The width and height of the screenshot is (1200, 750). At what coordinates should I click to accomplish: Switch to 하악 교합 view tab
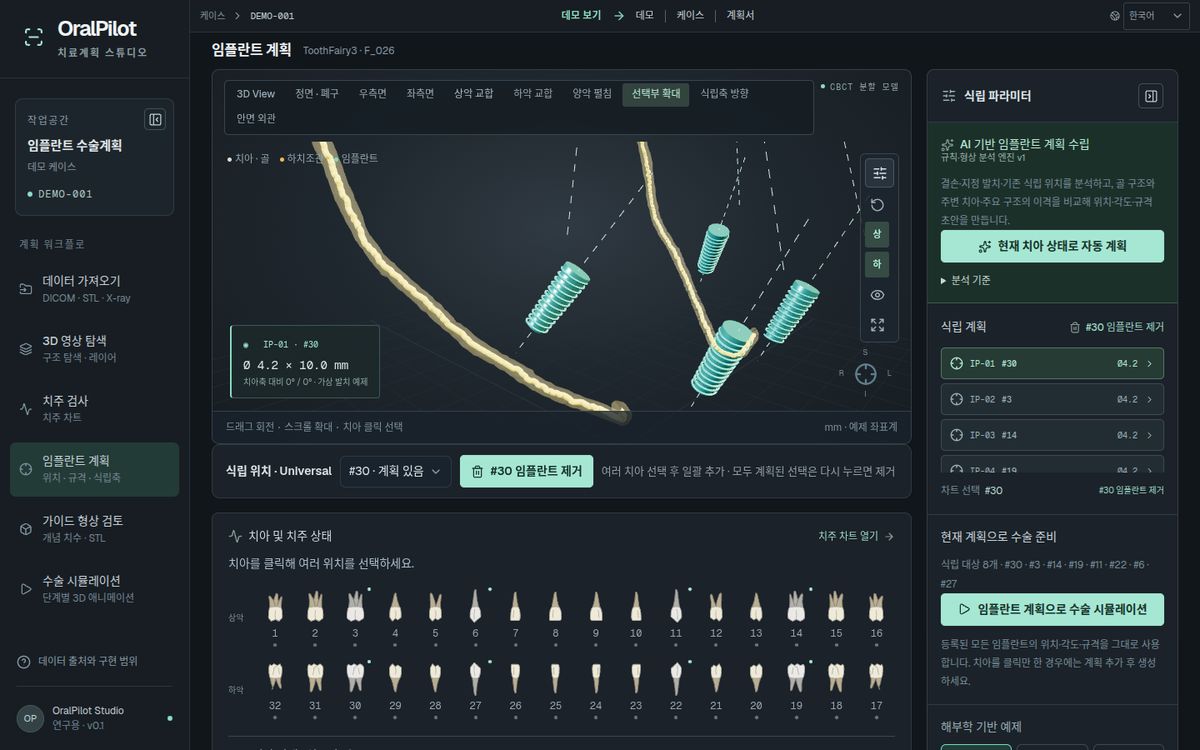tap(533, 94)
